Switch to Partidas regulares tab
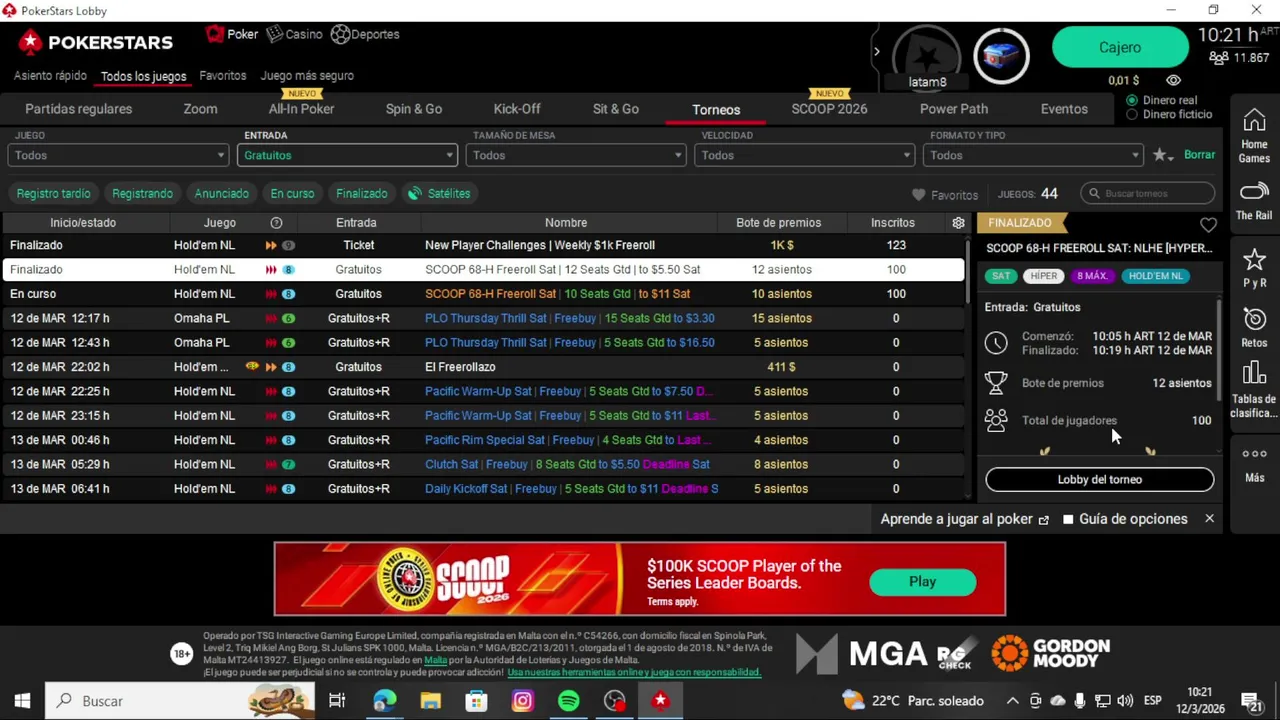The width and height of the screenshot is (1280, 720). click(78, 109)
